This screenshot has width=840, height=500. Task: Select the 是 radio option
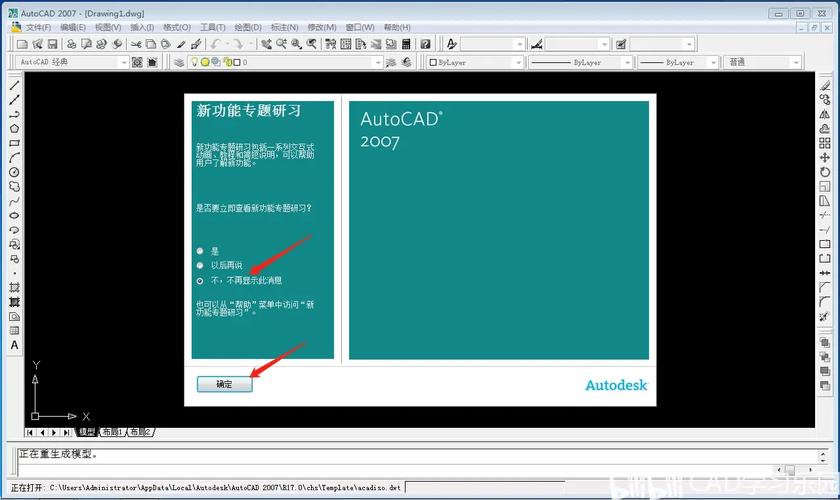(x=200, y=251)
